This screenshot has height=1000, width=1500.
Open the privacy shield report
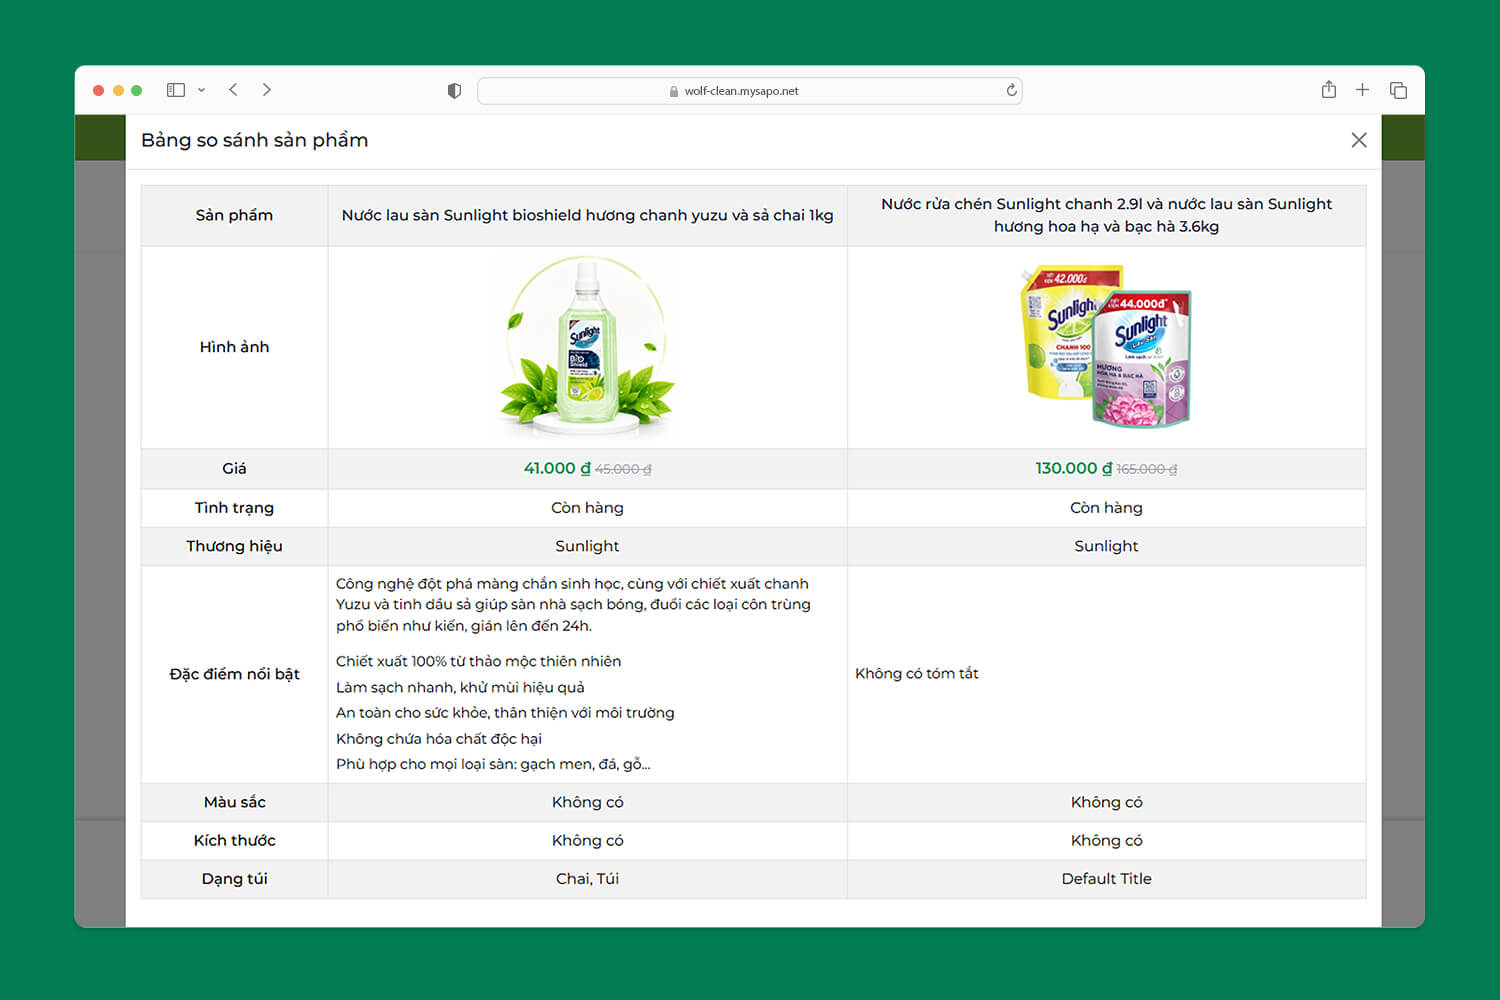click(454, 91)
